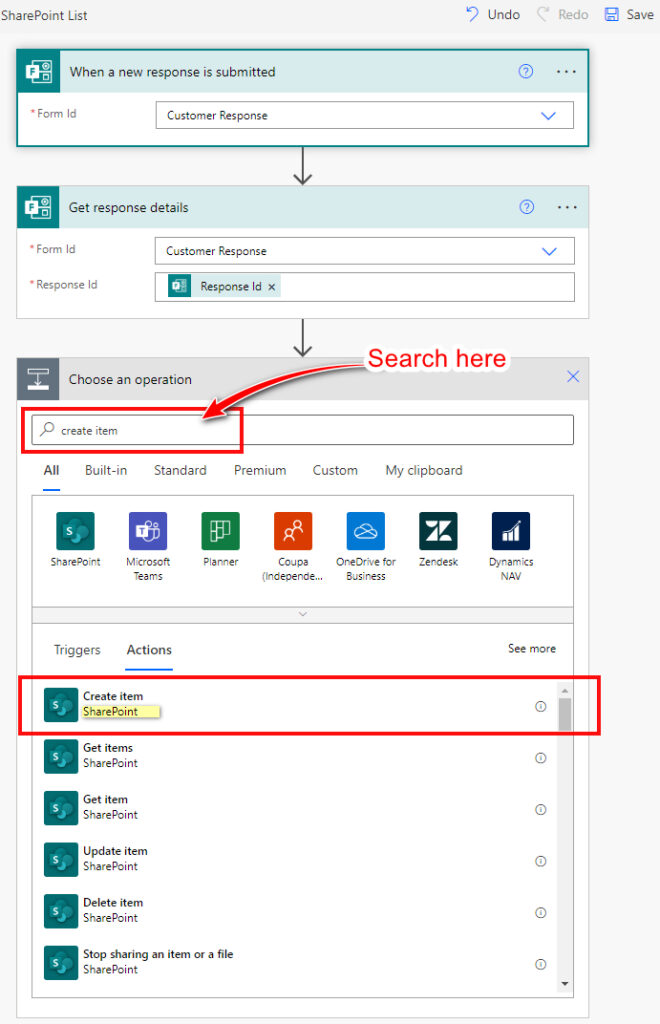Remove the Response Id token with its x
The image size is (660, 1024).
(272, 287)
